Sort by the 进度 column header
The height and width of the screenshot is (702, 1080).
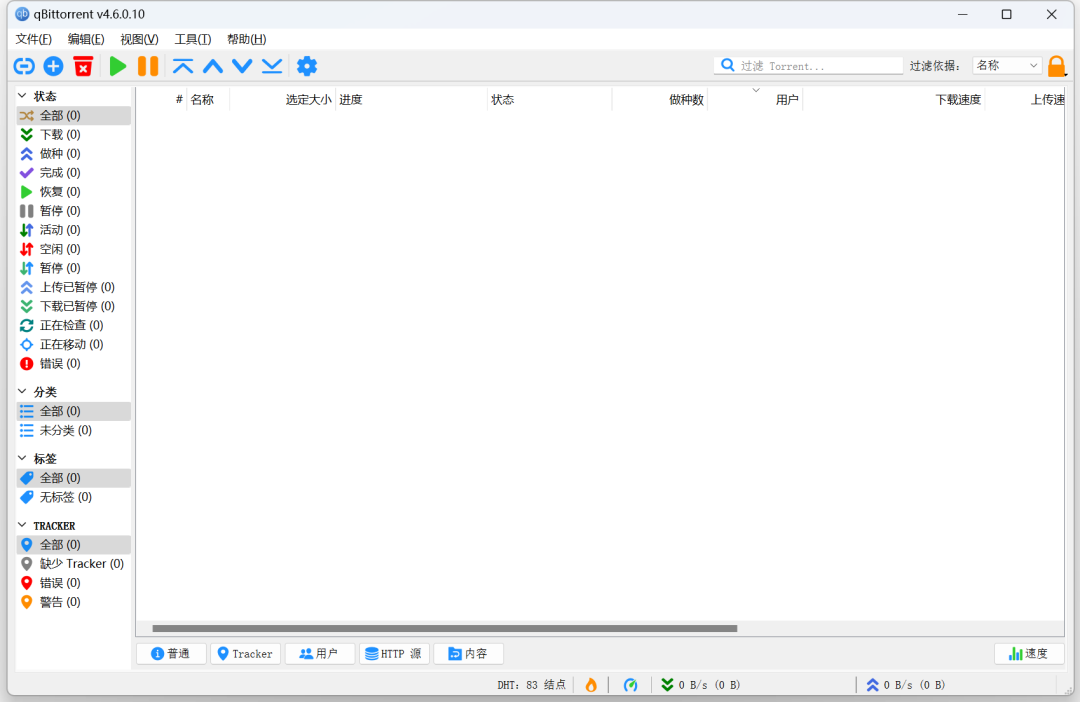coord(411,99)
